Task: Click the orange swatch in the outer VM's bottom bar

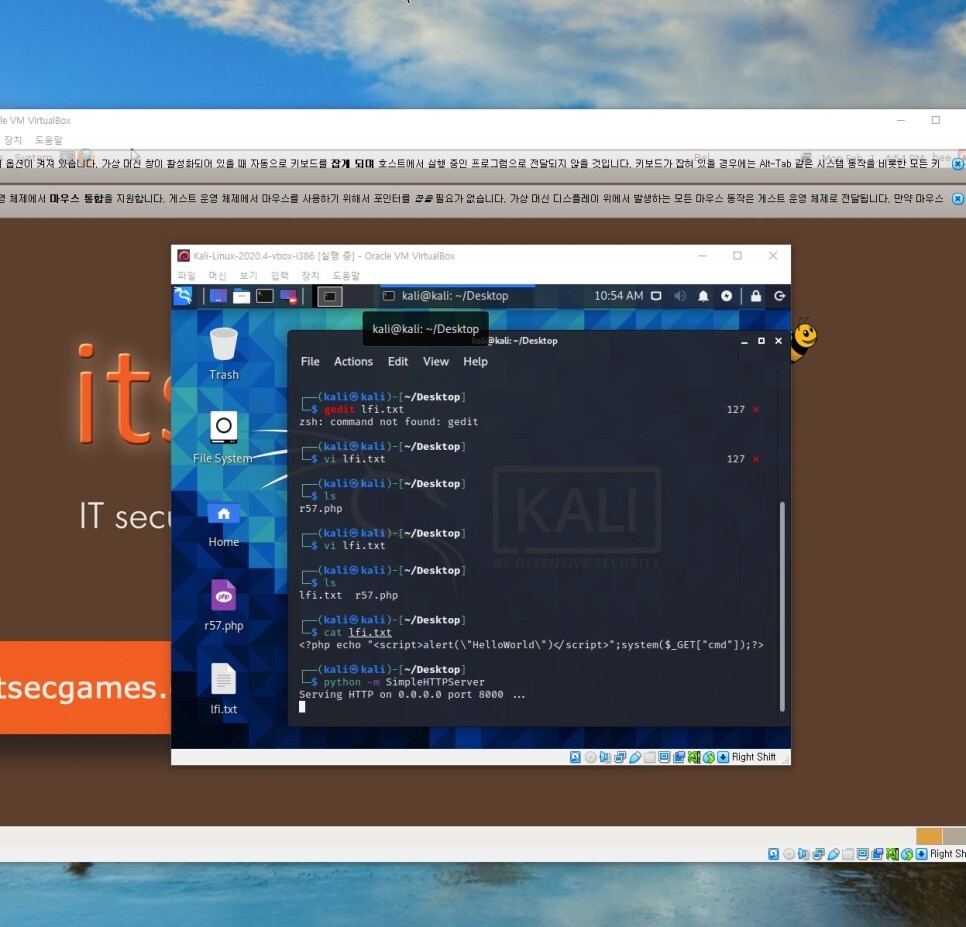Action: pyautogui.click(x=929, y=836)
